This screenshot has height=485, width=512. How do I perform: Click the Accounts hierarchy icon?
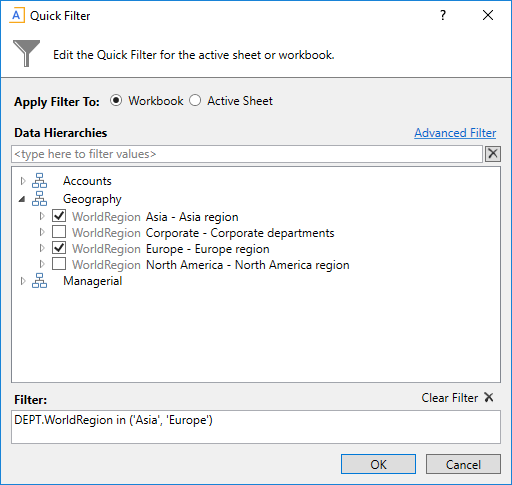click(39, 181)
